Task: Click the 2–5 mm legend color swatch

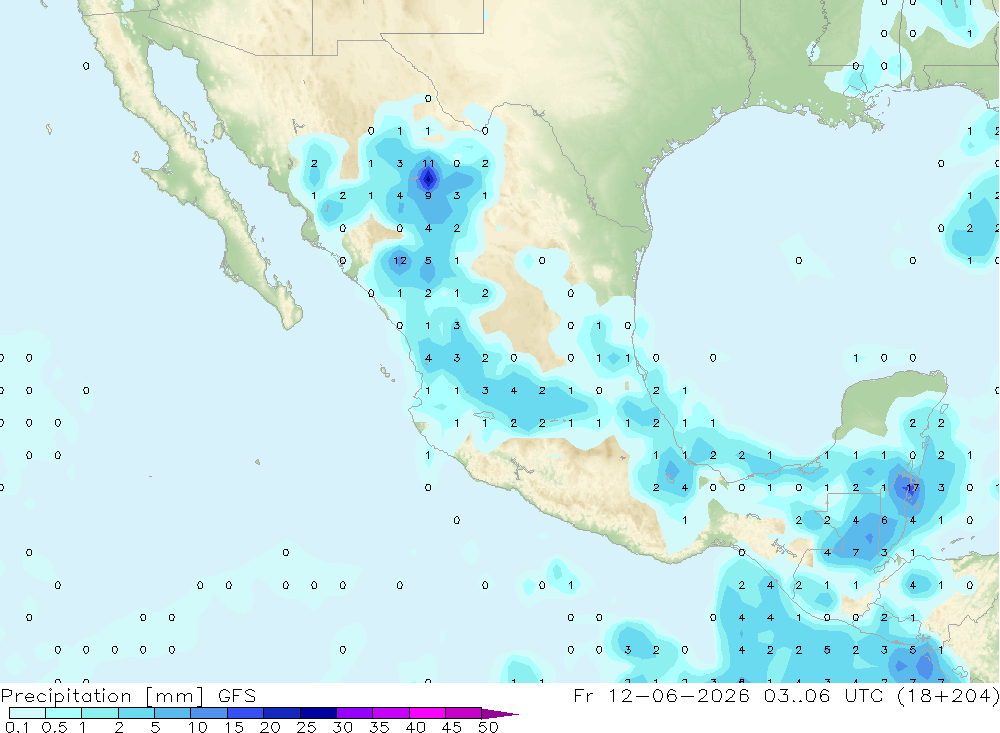Action: (136, 713)
